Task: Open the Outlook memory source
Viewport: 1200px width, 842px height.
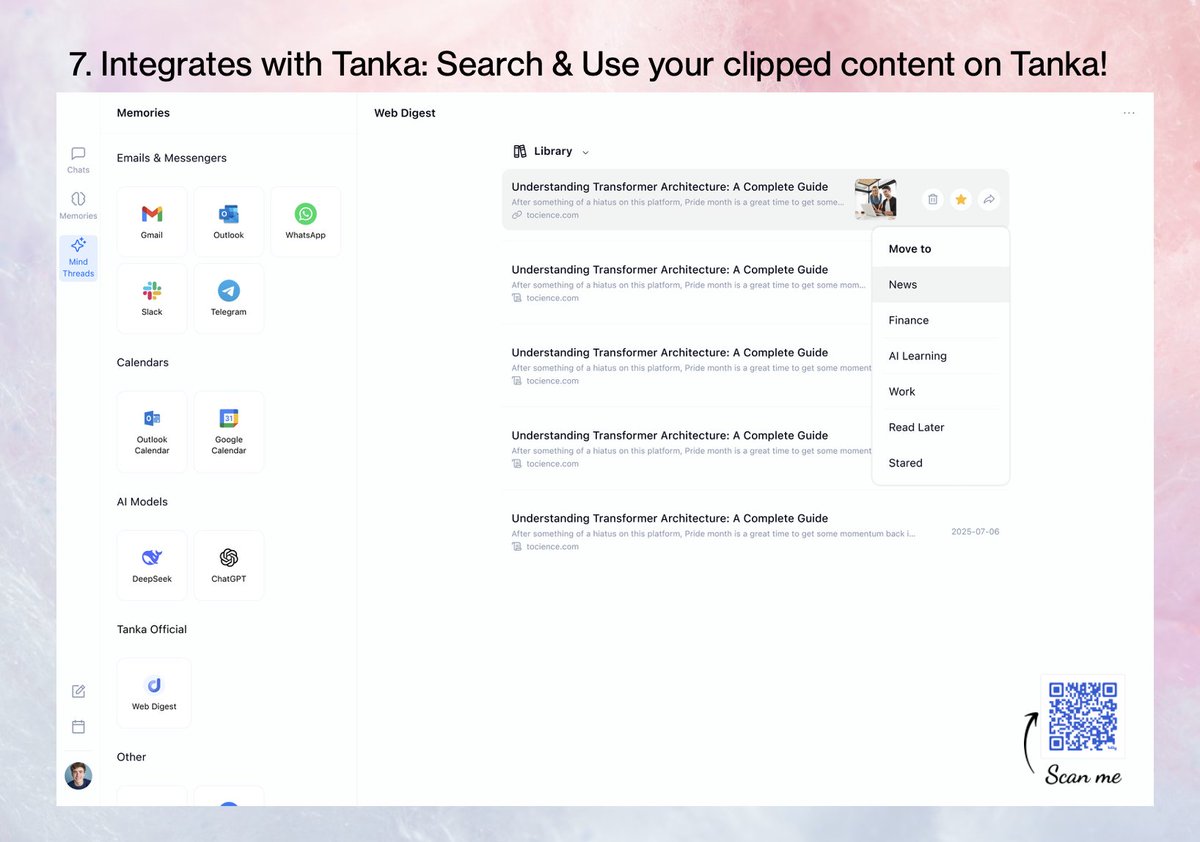Action: (x=229, y=222)
